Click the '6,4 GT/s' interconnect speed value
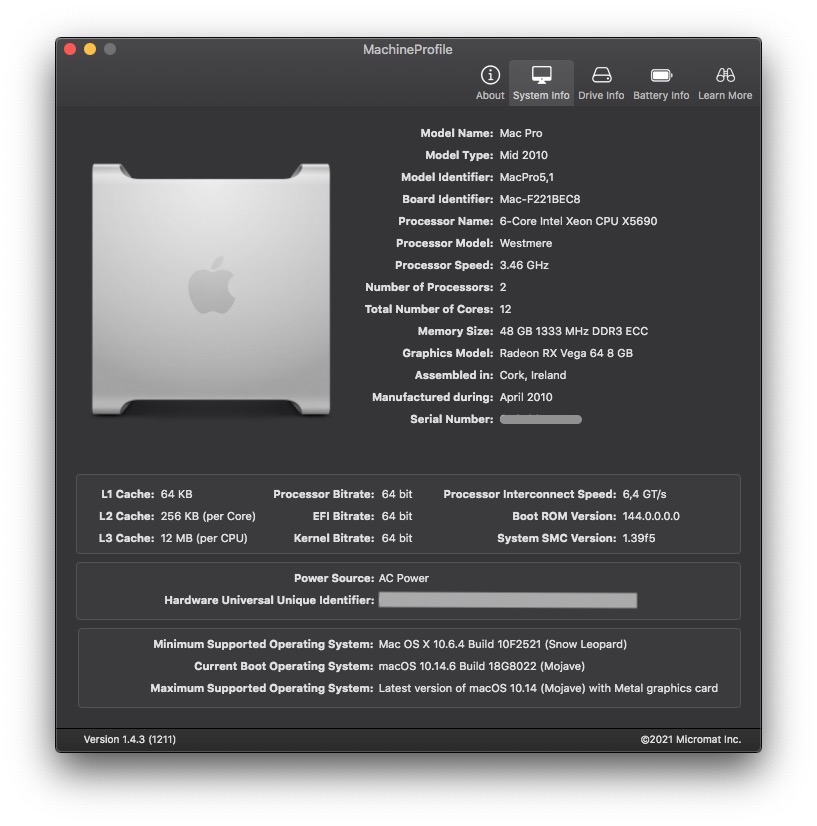 pyautogui.click(x=644, y=495)
